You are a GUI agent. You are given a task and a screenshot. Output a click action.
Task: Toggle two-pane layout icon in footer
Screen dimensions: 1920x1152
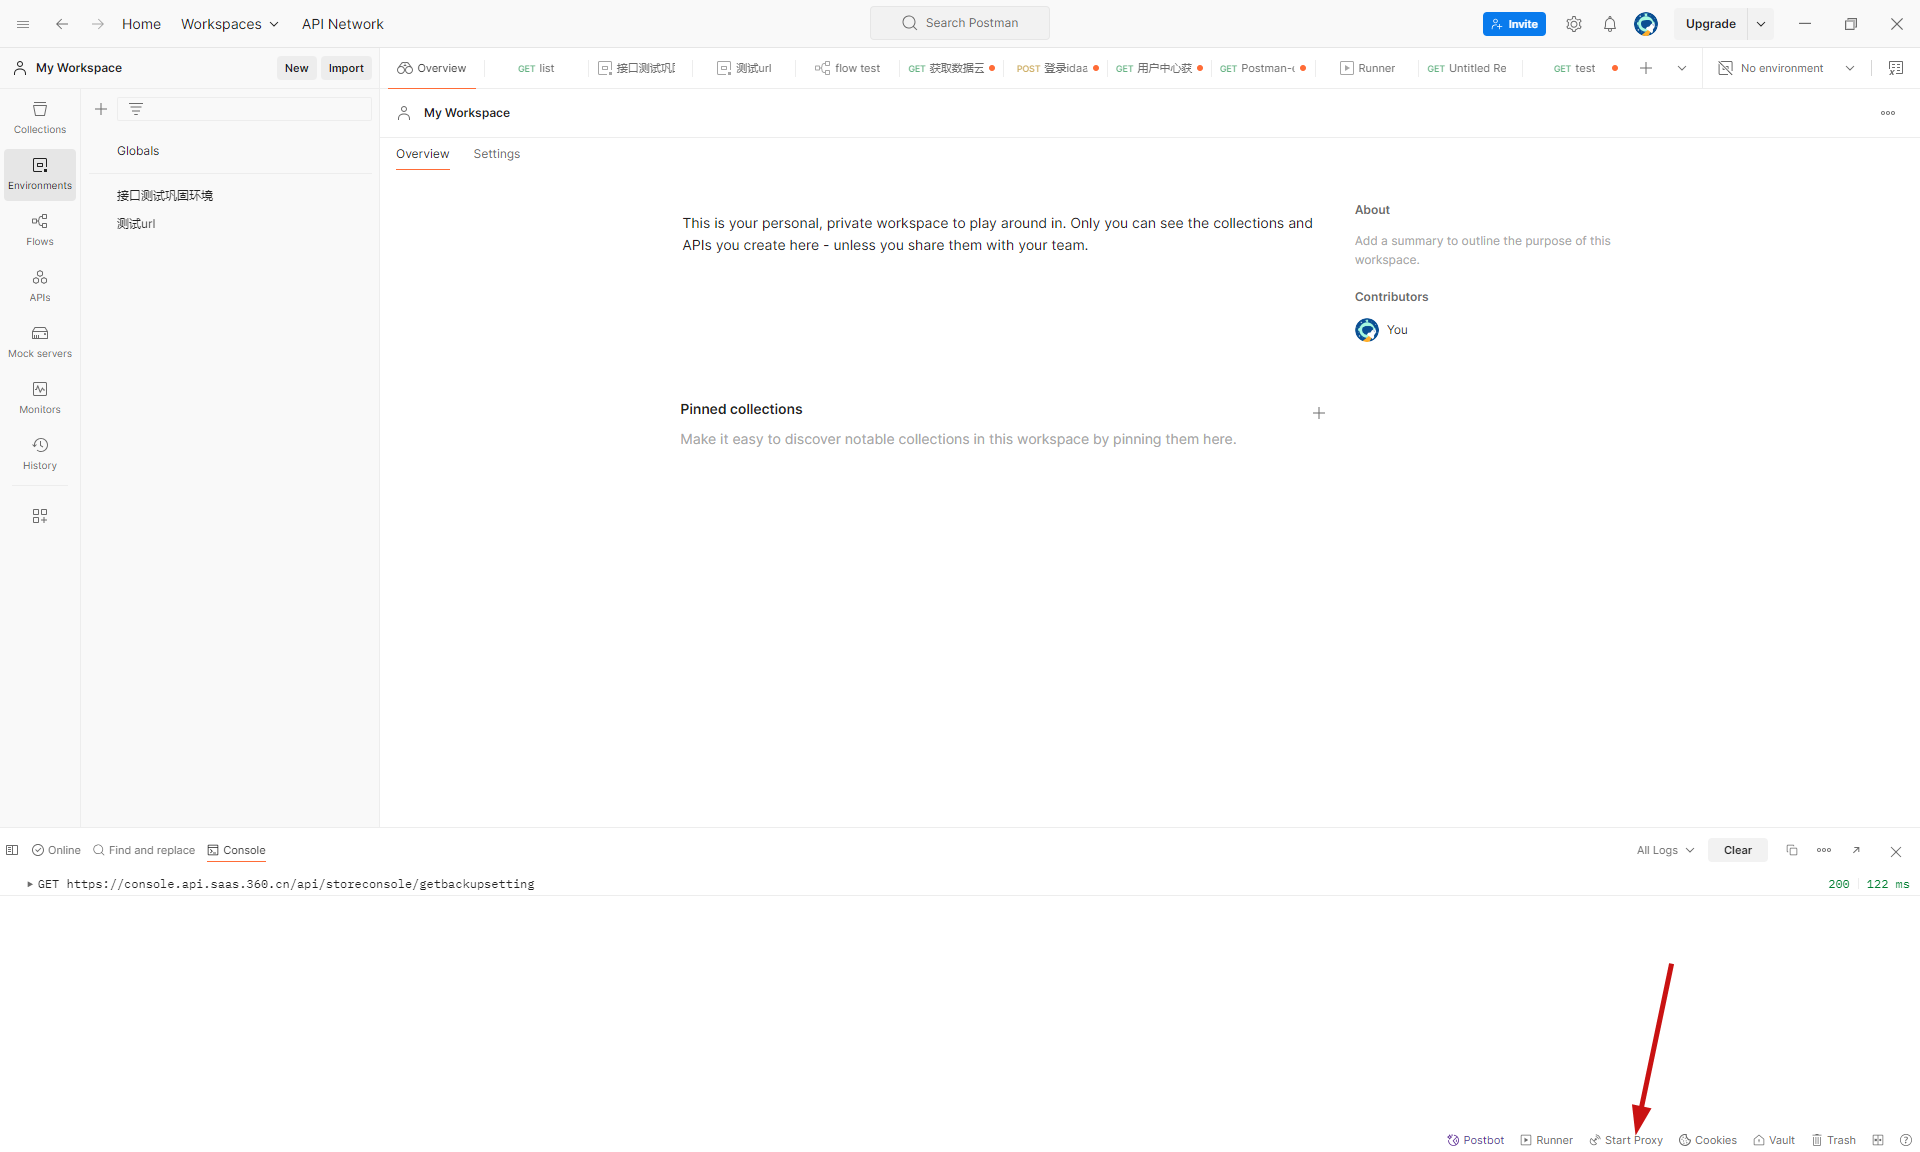click(x=1878, y=1140)
